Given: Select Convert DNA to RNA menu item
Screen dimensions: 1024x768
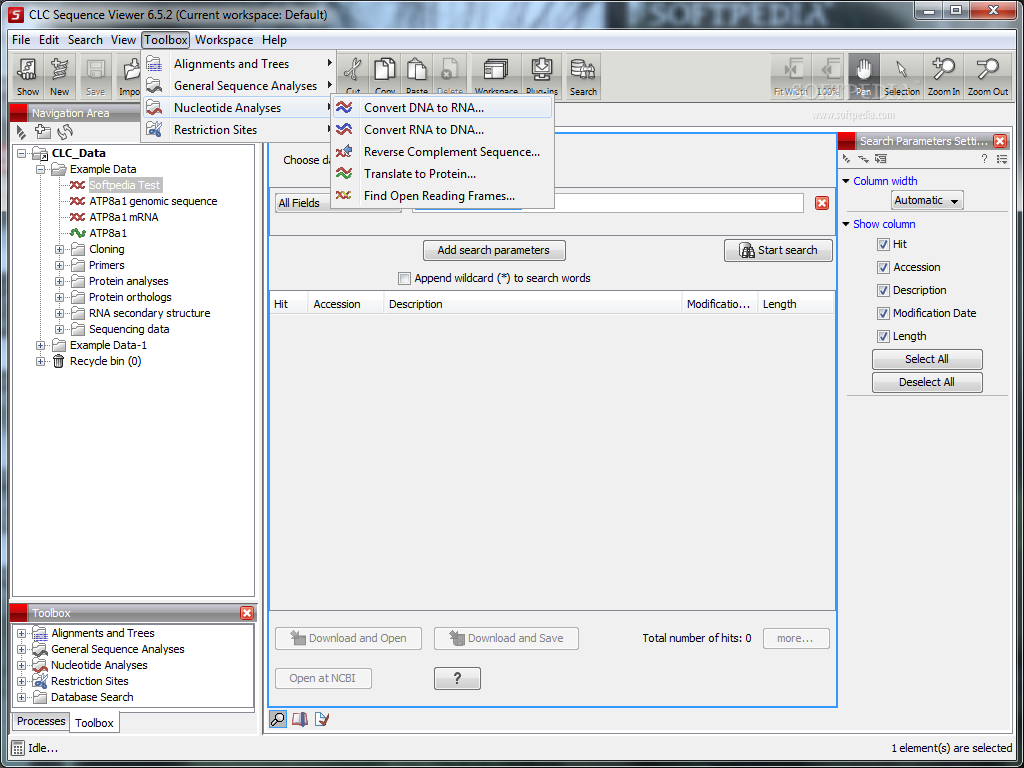Looking at the screenshot, I should coord(442,108).
